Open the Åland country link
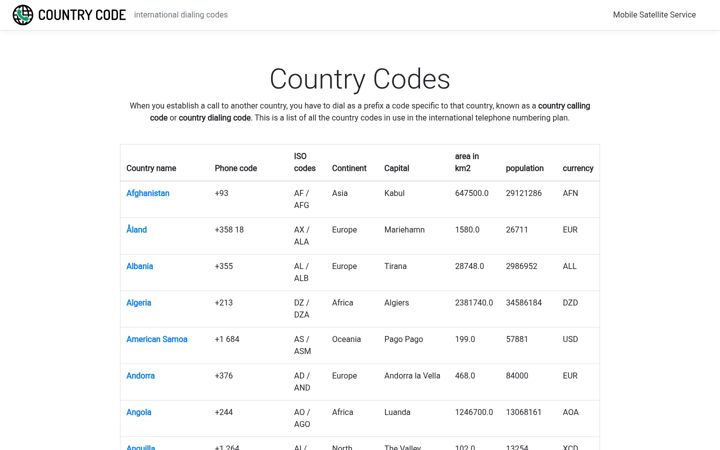The height and width of the screenshot is (450, 720). (136, 230)
